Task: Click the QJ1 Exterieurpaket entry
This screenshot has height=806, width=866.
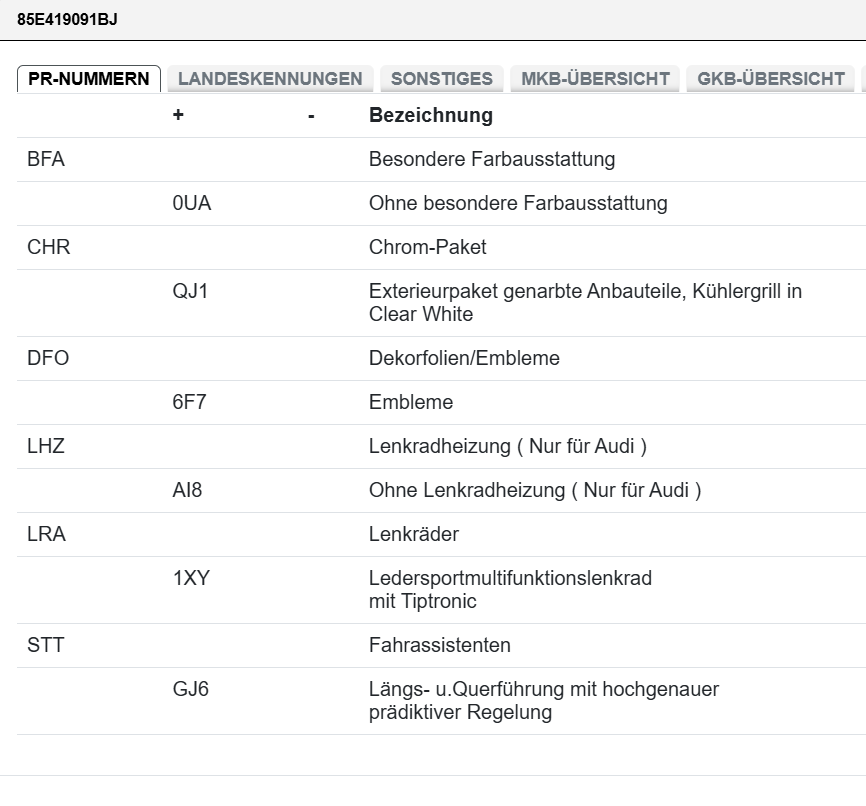Action: (x=441, y=303)
